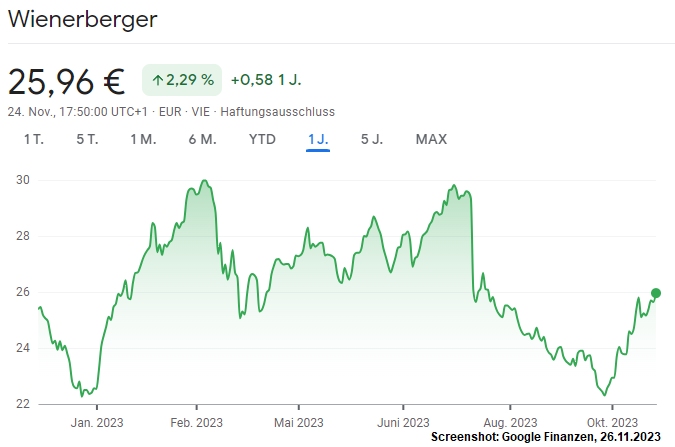Click the VIE exchange label

(x=201, y=112)
